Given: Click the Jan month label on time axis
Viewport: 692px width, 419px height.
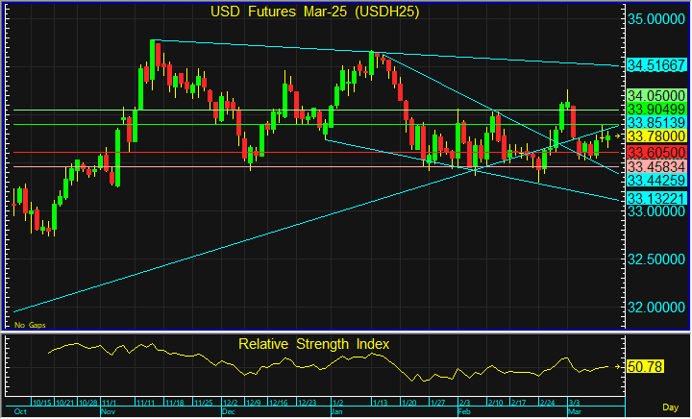Looking at the screenshot, I should pos(336,410).
